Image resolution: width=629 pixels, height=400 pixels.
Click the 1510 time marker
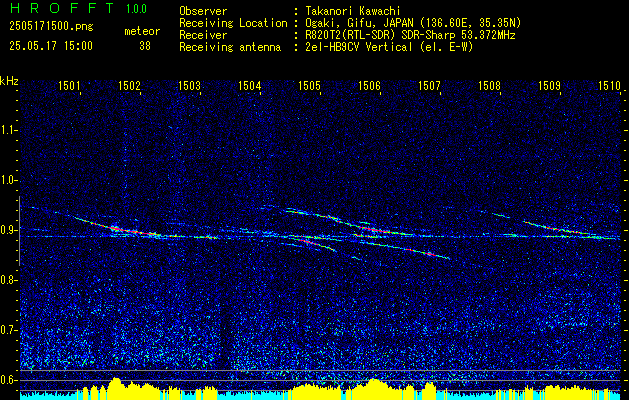pos(609,85)
